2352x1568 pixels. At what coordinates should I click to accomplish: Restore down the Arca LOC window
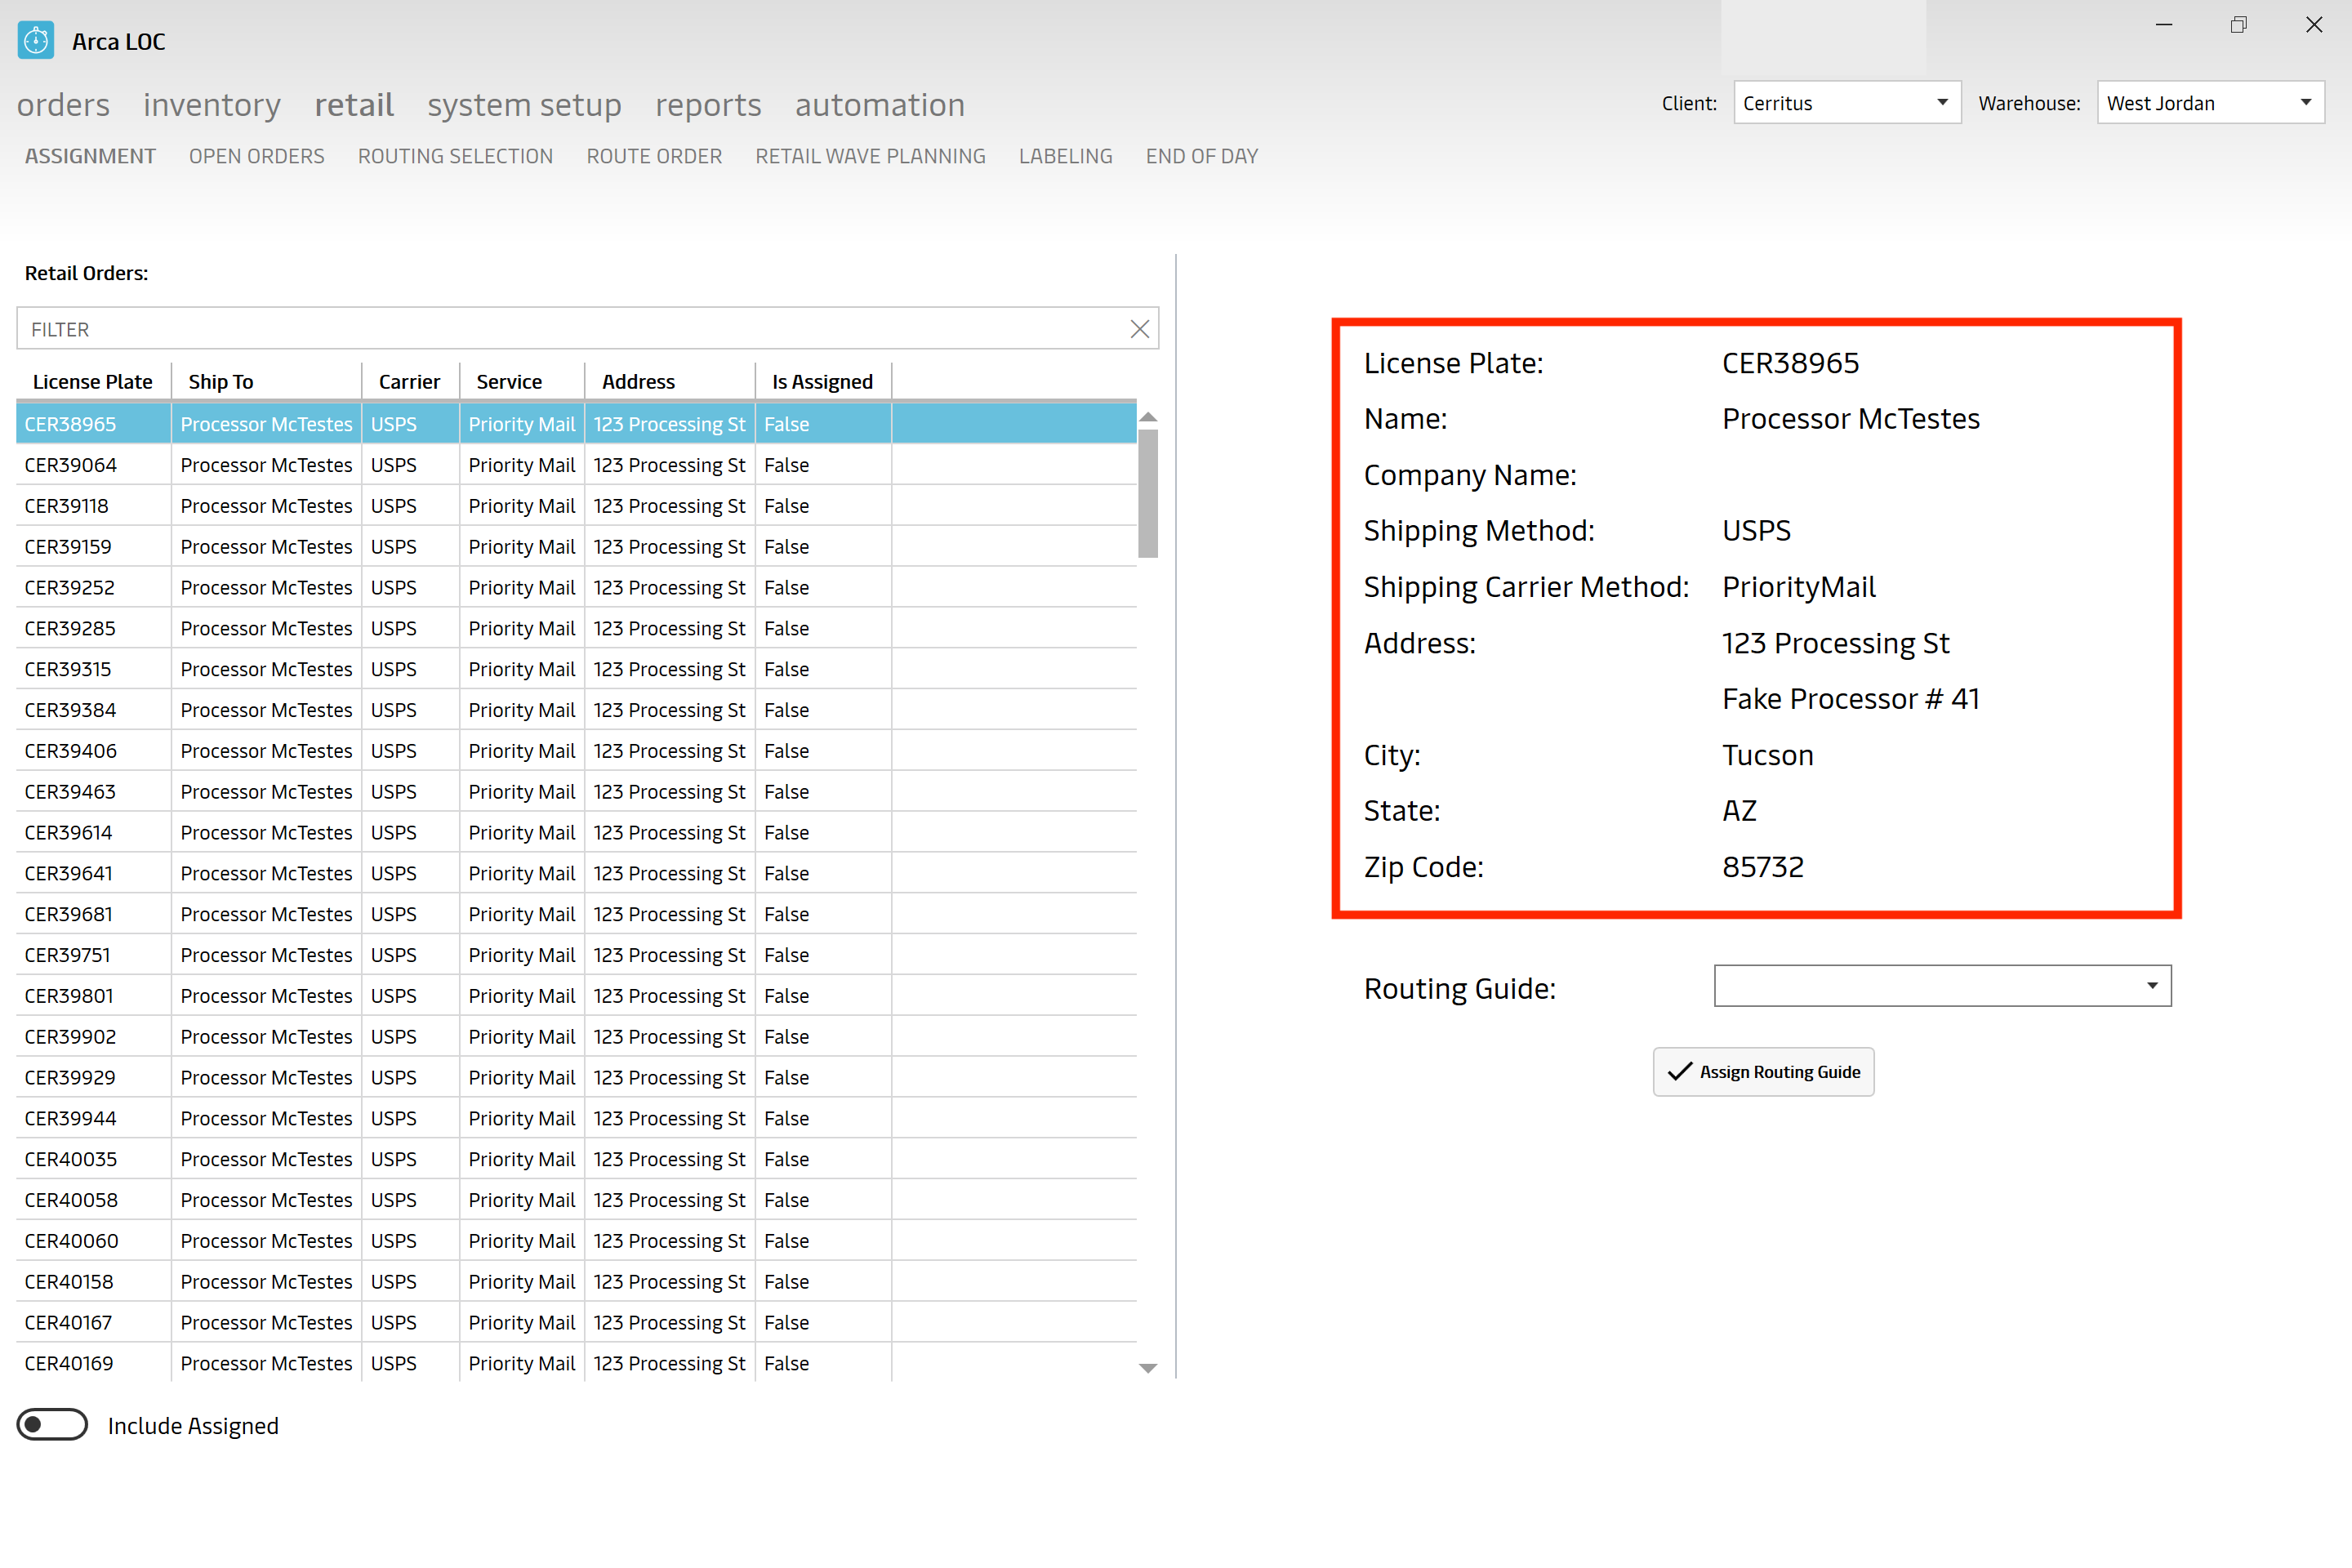[2239, 25]
